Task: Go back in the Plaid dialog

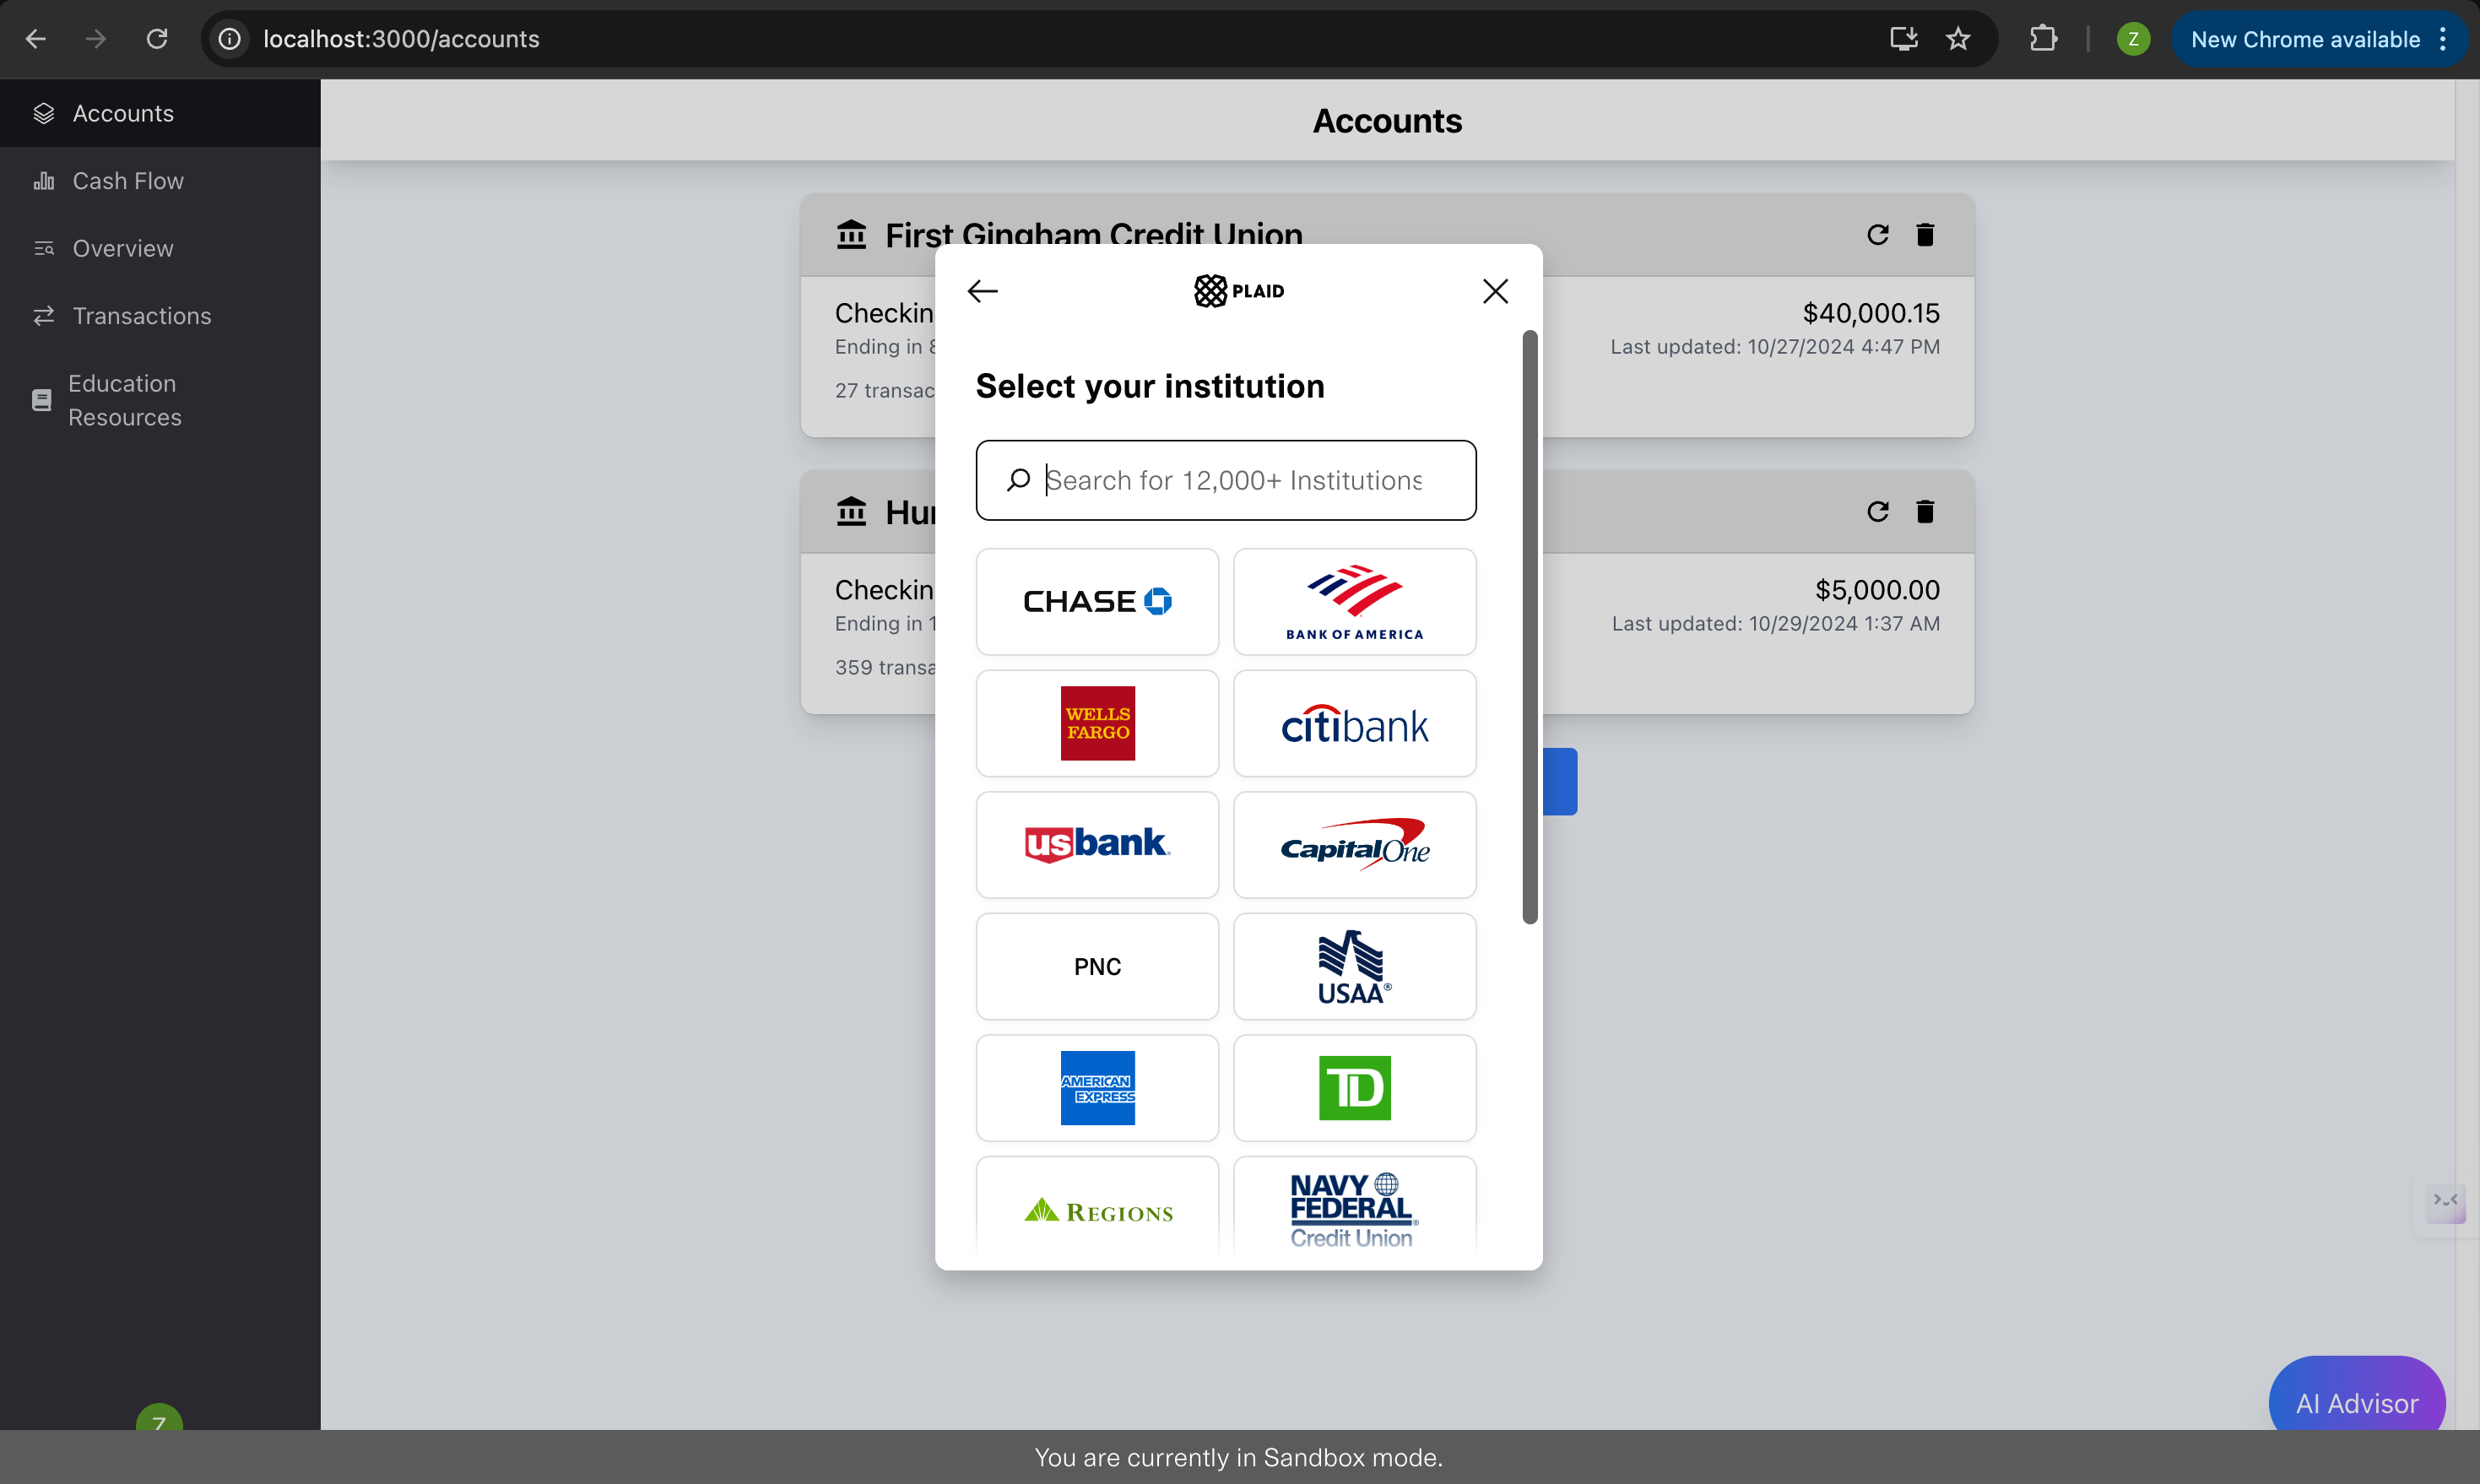Action: pos(982,291)
